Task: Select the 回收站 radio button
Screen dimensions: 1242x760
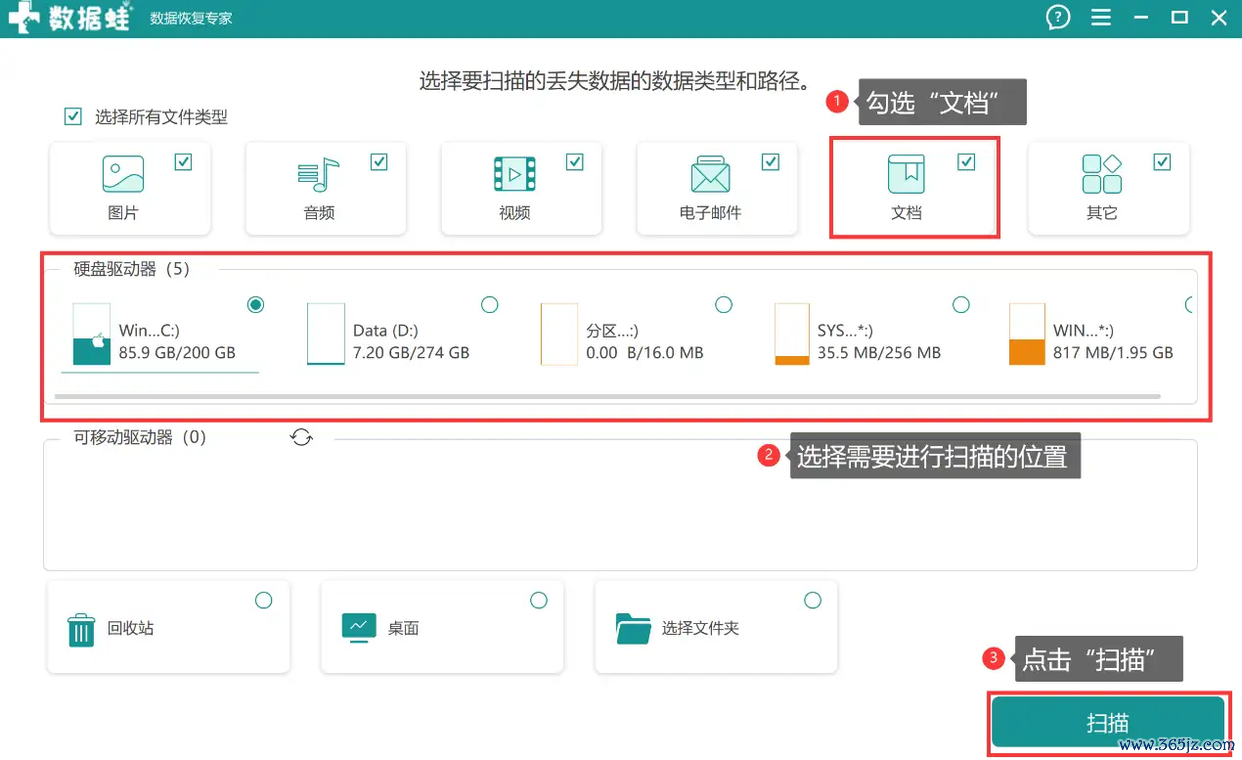Action: [264, 600]
